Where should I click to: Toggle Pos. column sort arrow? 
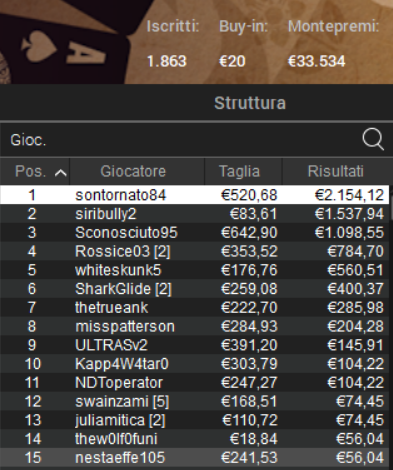(x=60, y=173)
